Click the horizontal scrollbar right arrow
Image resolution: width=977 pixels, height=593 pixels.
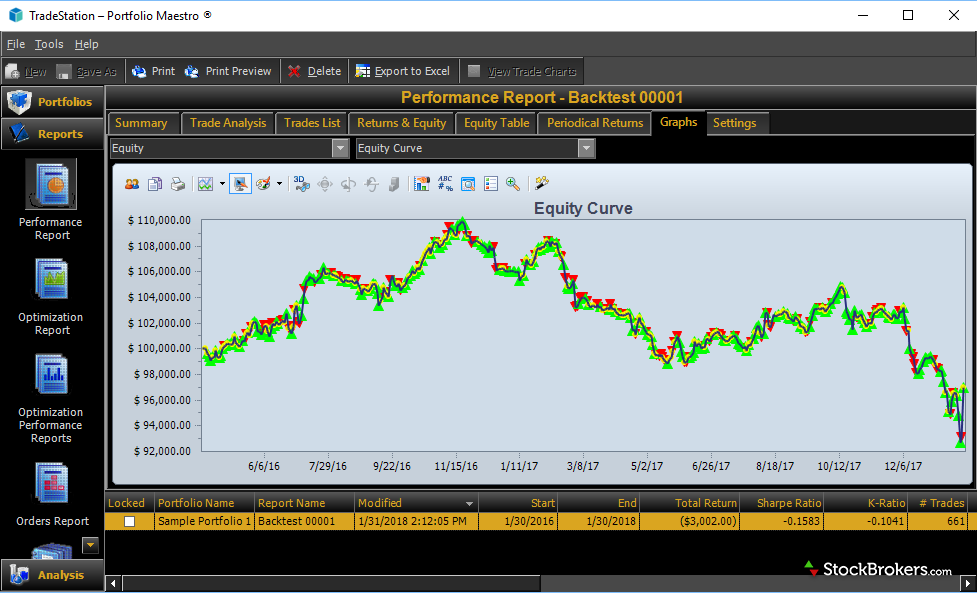pos(968,584)
